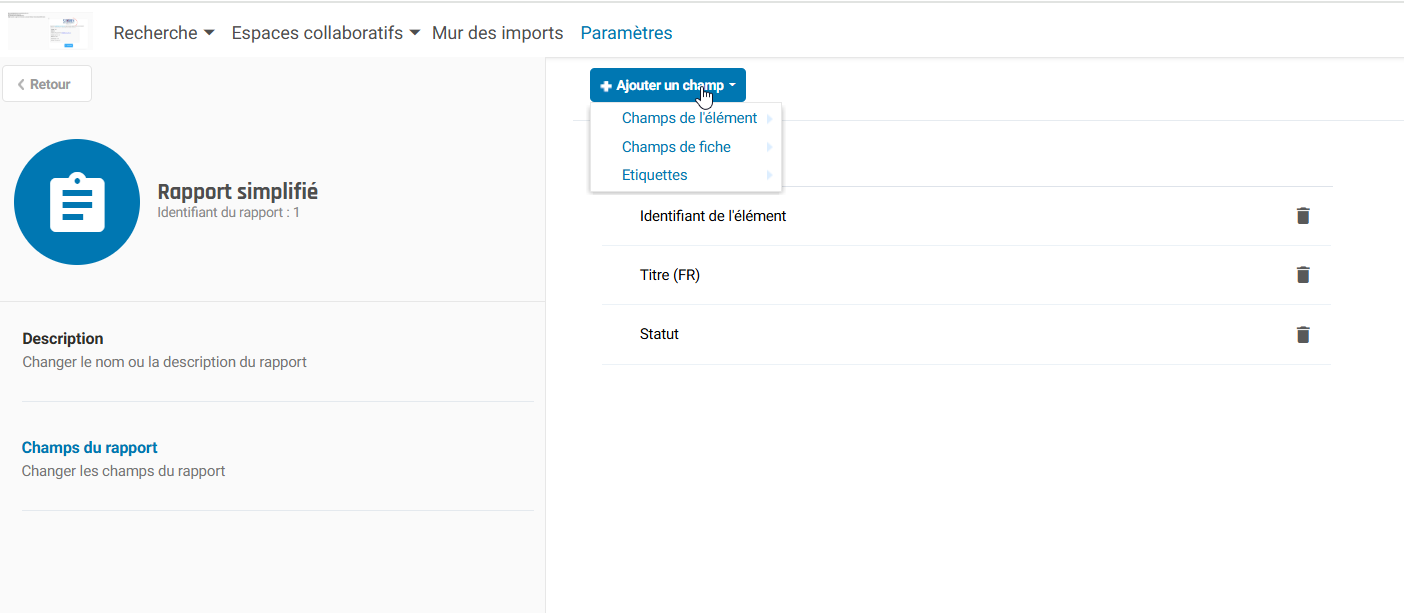Open the "Champs du rapport" settings link

point(89,447)
